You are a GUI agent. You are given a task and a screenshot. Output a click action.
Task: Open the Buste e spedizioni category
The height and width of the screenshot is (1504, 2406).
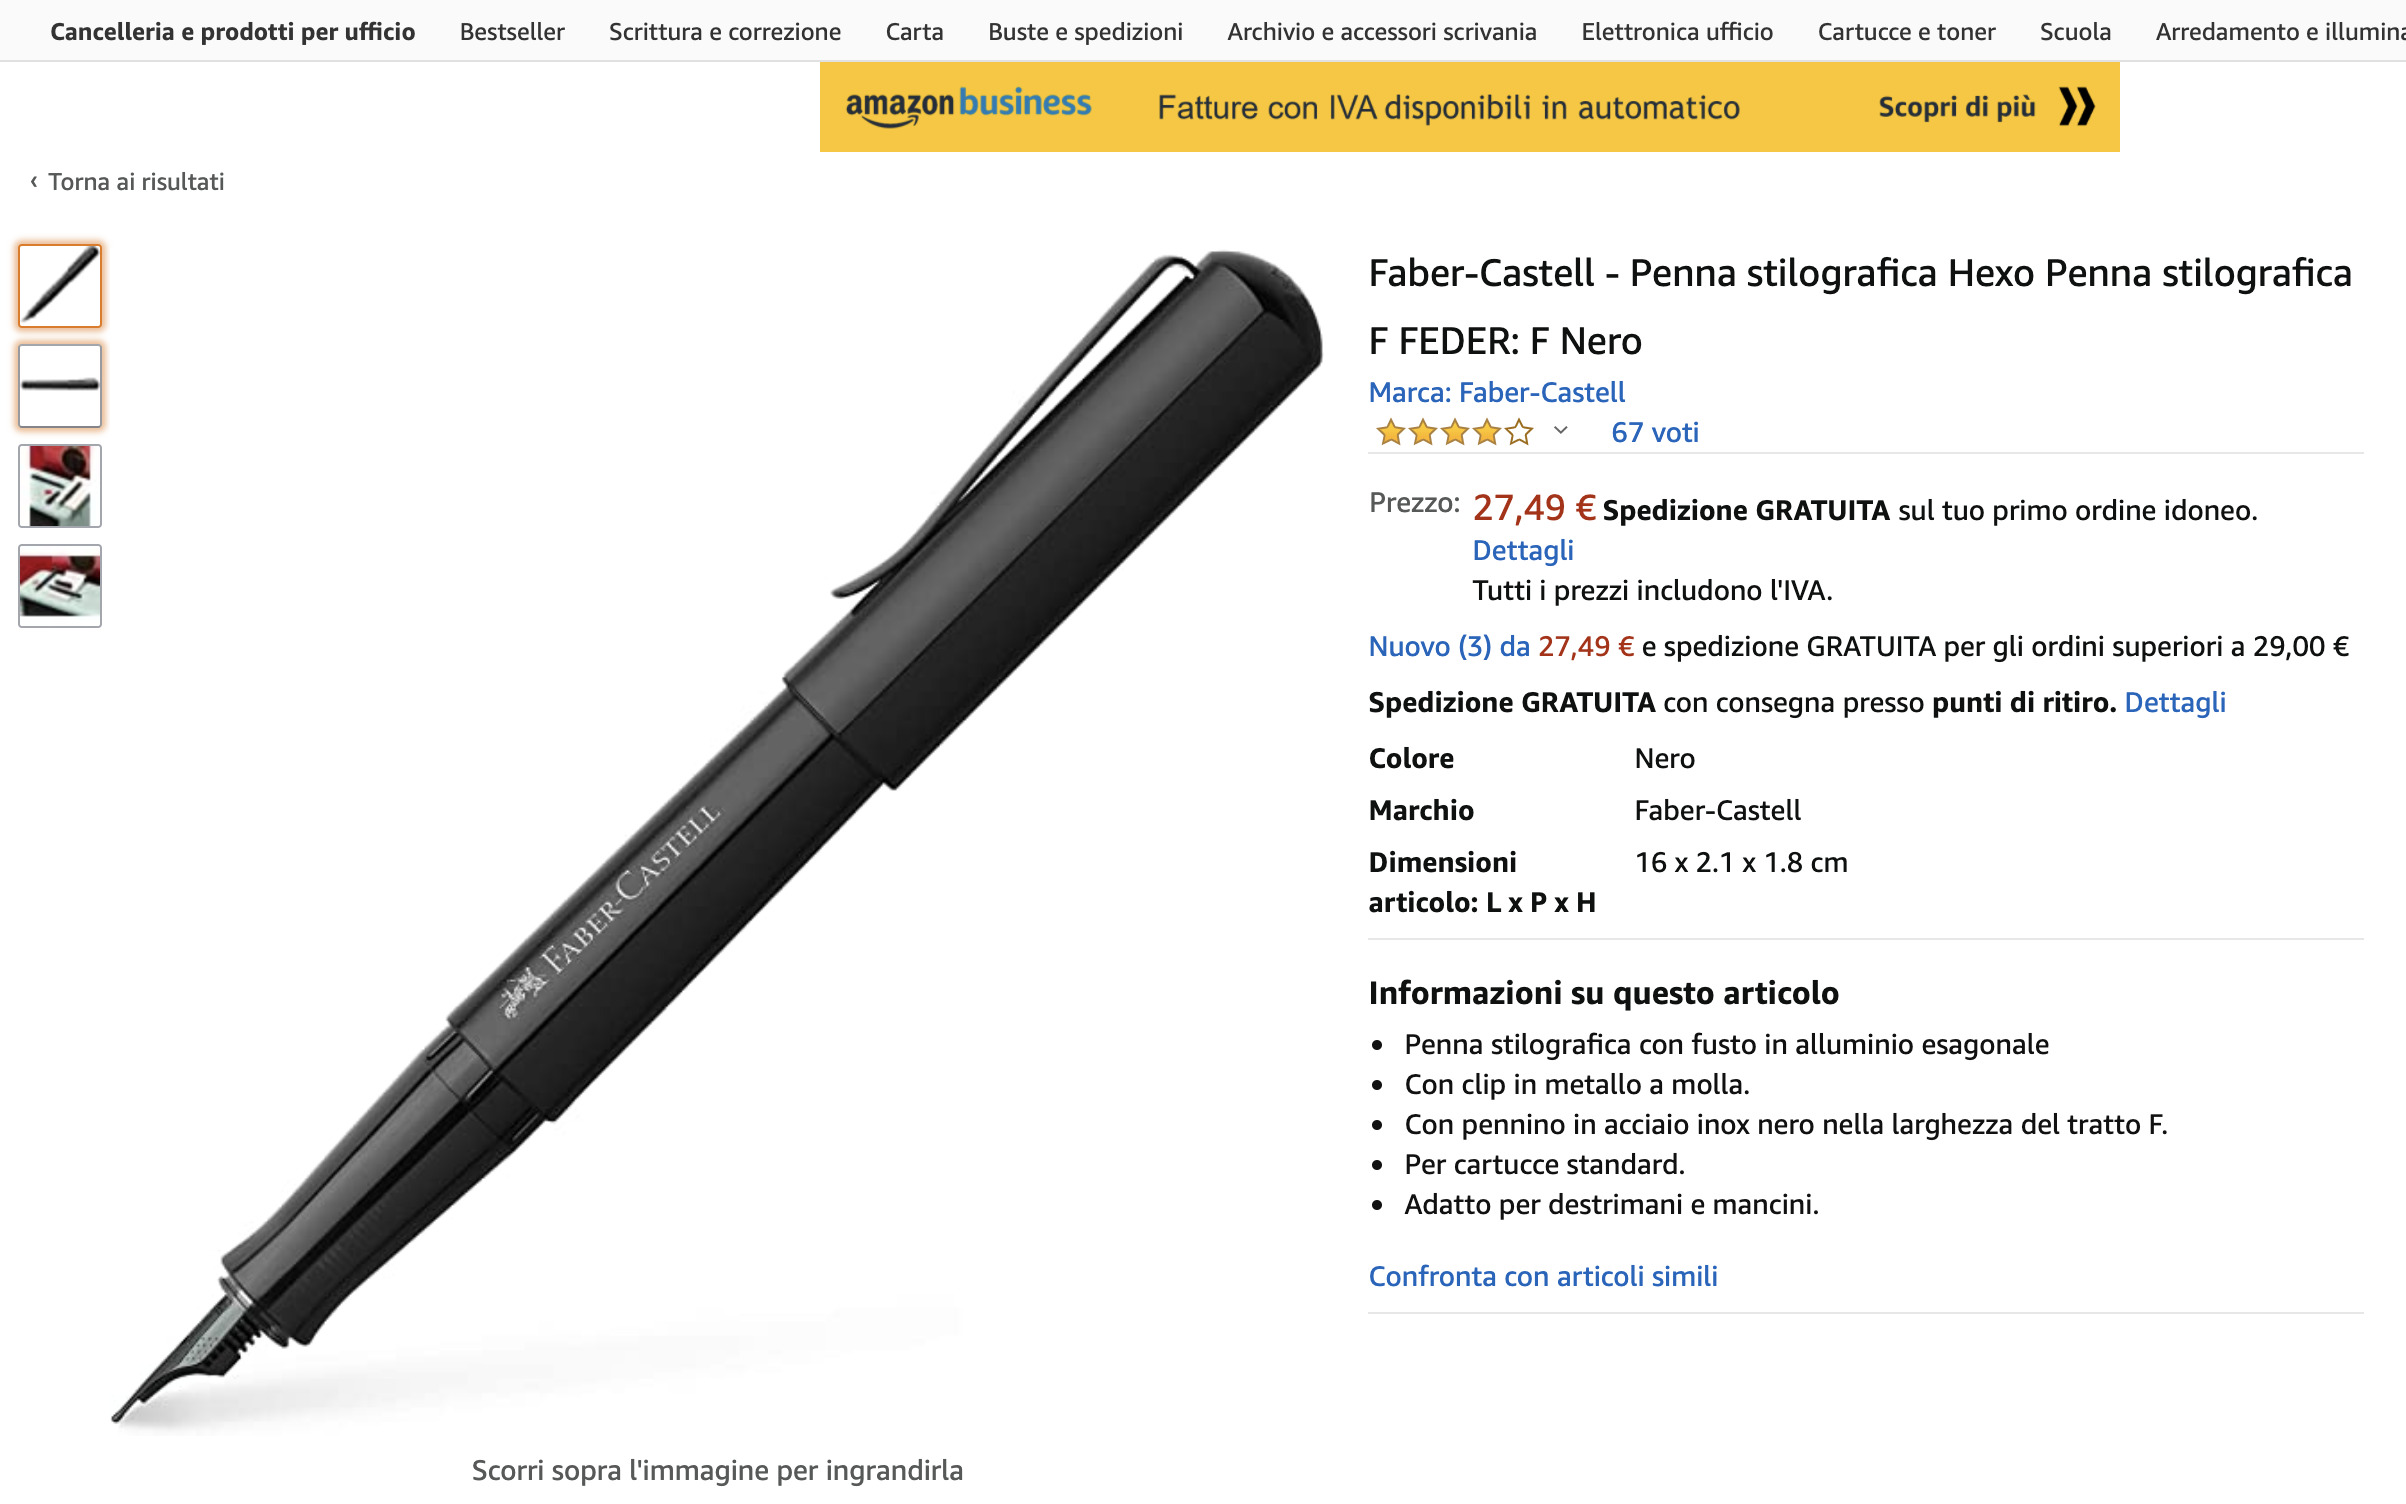click(x=1085, y=32)
